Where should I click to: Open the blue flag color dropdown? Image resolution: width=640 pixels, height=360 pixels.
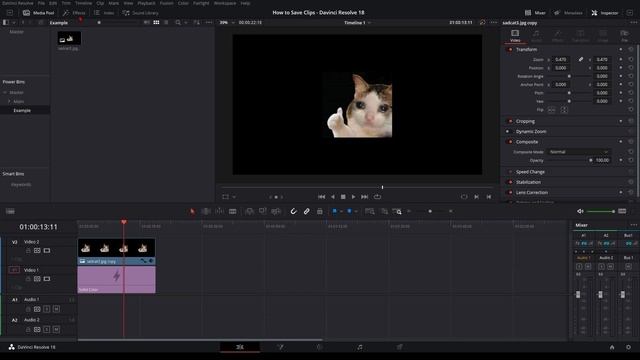pyautogui.click(x=341, y=211)
